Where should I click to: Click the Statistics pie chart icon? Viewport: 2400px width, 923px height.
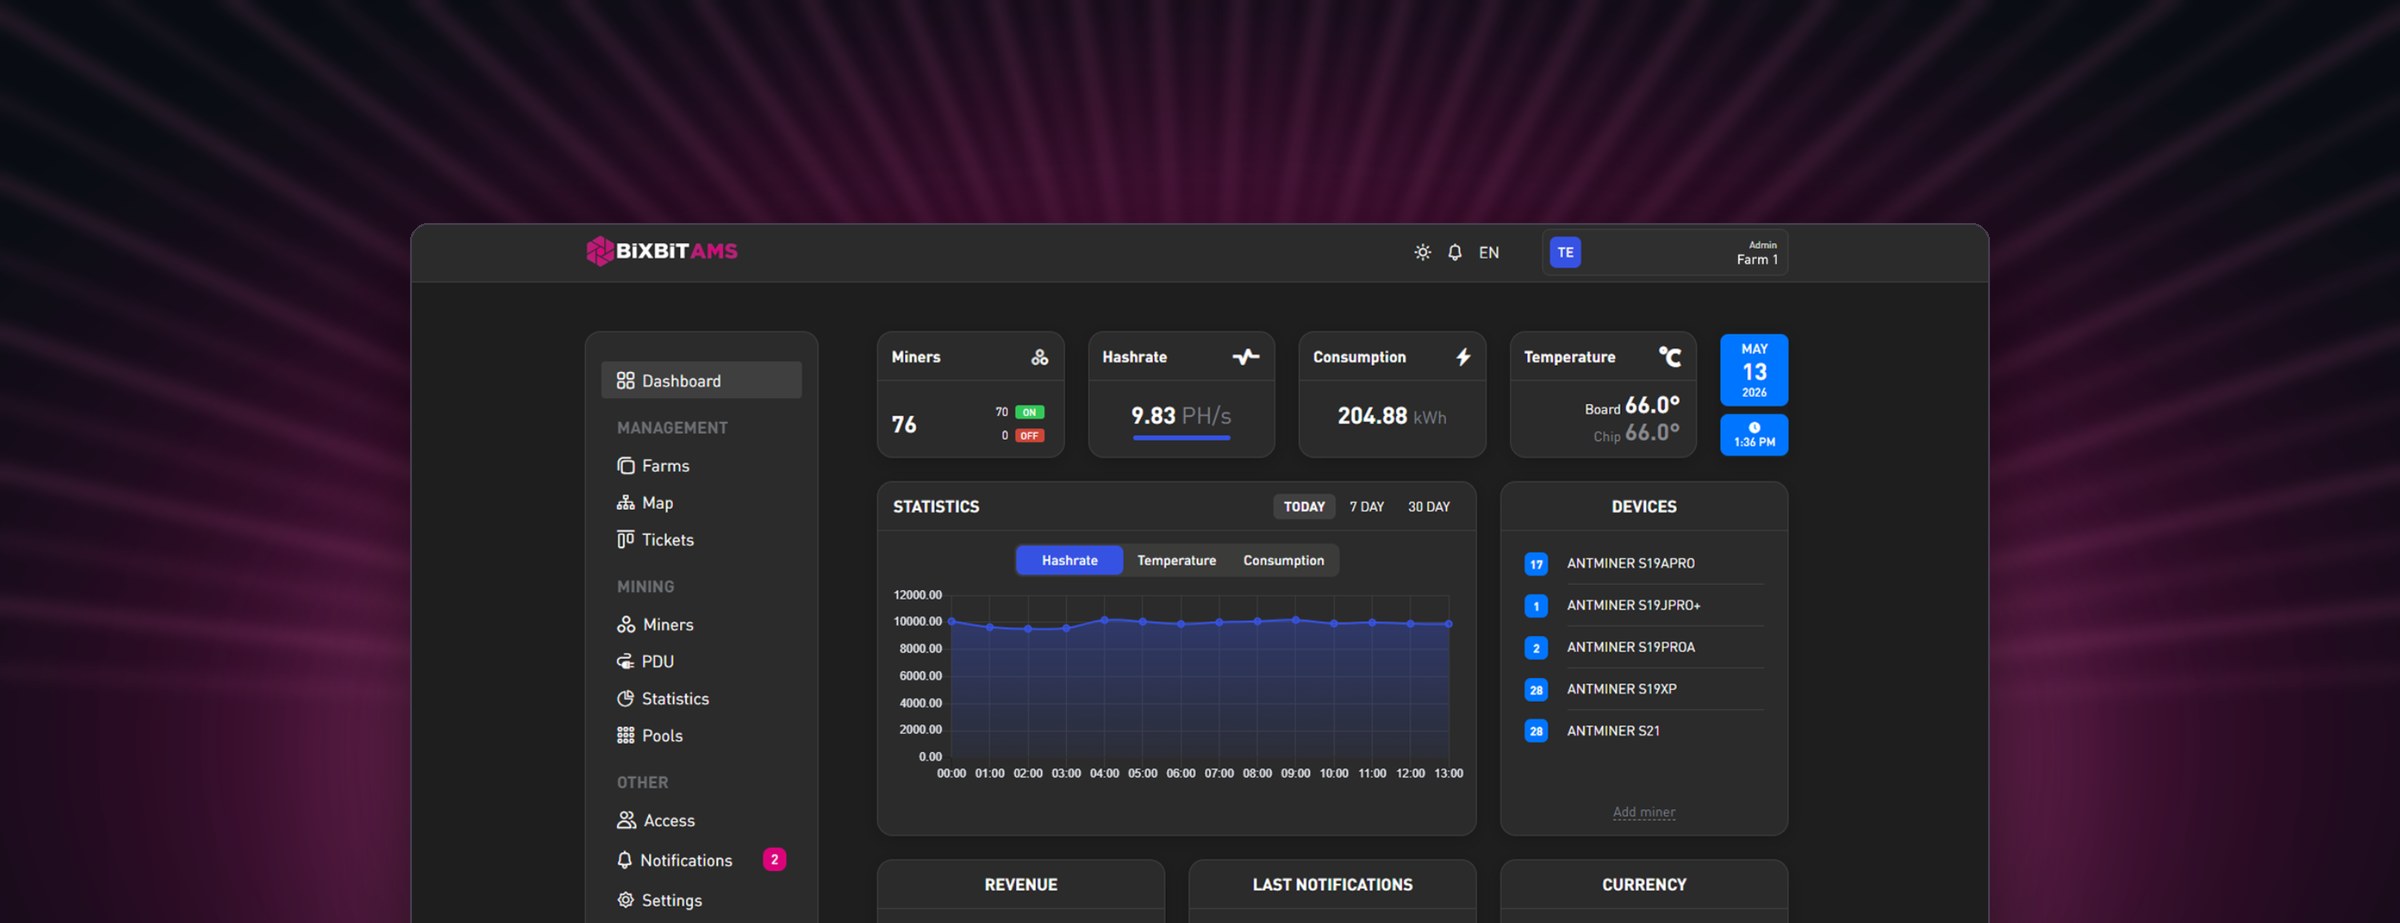pos(625,698)
